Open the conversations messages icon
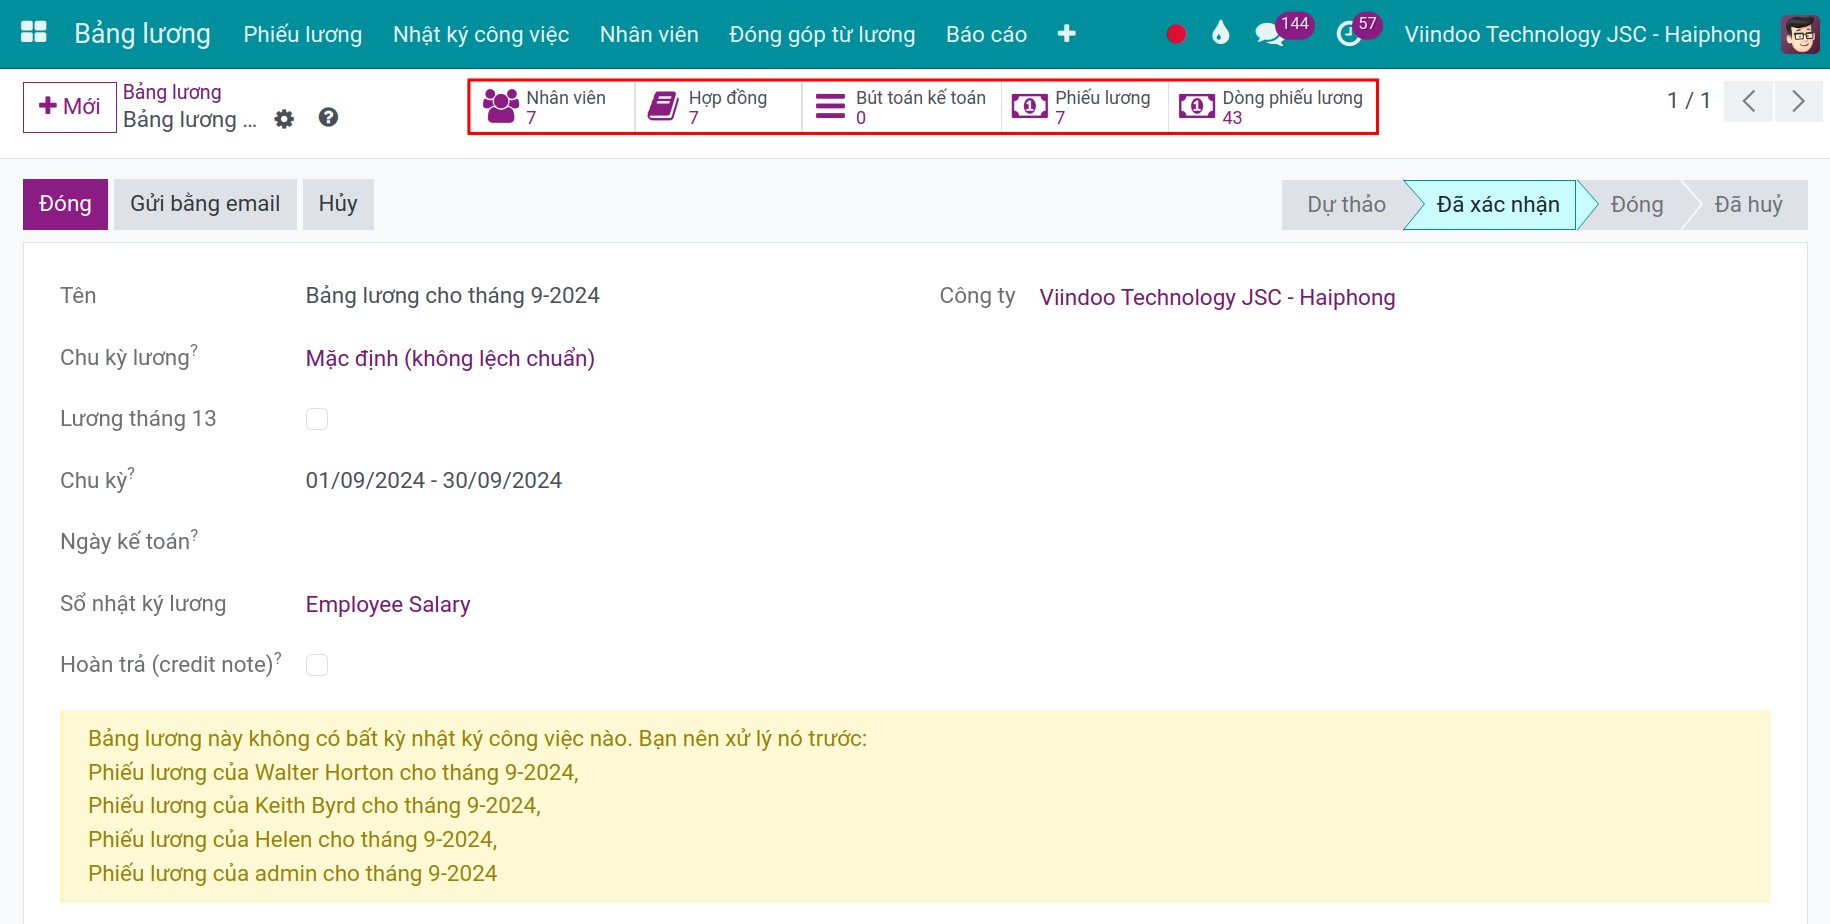The image size is (1830, 924). (x=1269, y=34)
